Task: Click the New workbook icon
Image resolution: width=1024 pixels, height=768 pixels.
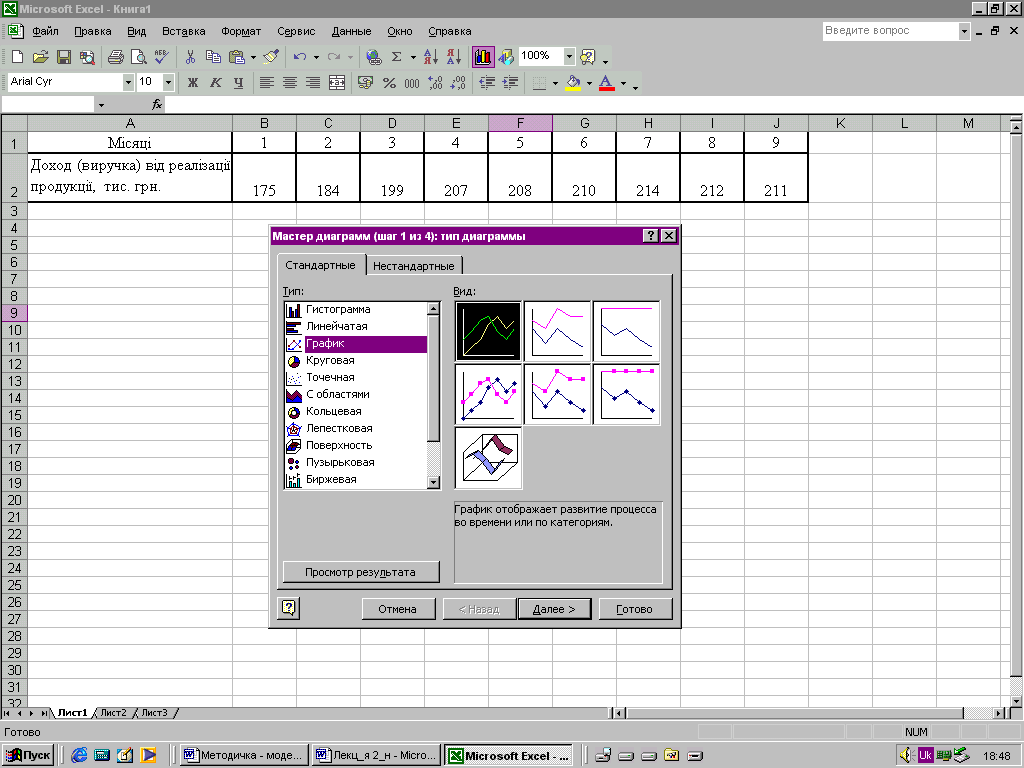Action: [18, 57]
